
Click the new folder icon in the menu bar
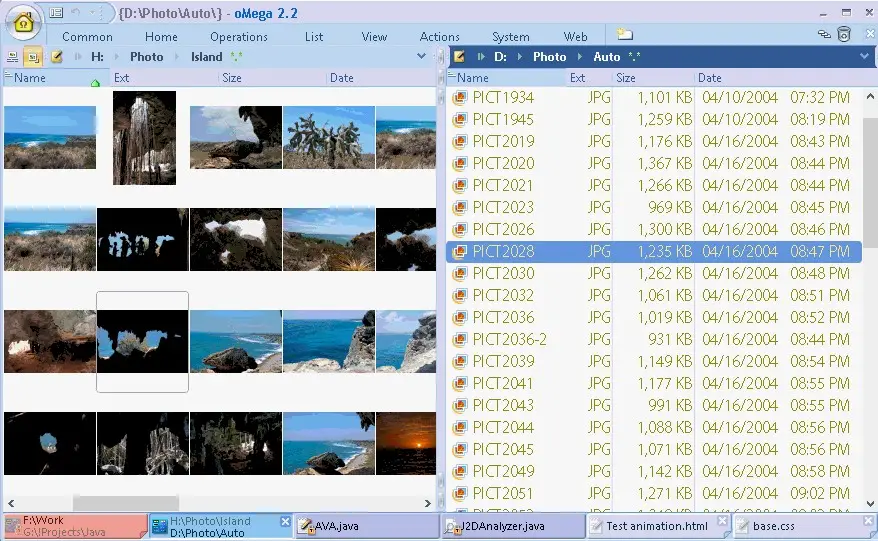tap(625, 35)
